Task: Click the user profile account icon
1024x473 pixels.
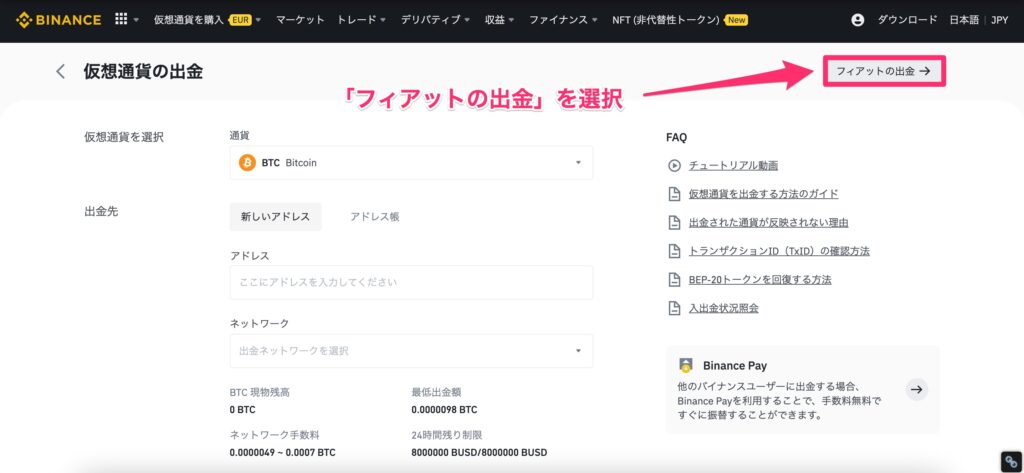Action: (857, 20)
